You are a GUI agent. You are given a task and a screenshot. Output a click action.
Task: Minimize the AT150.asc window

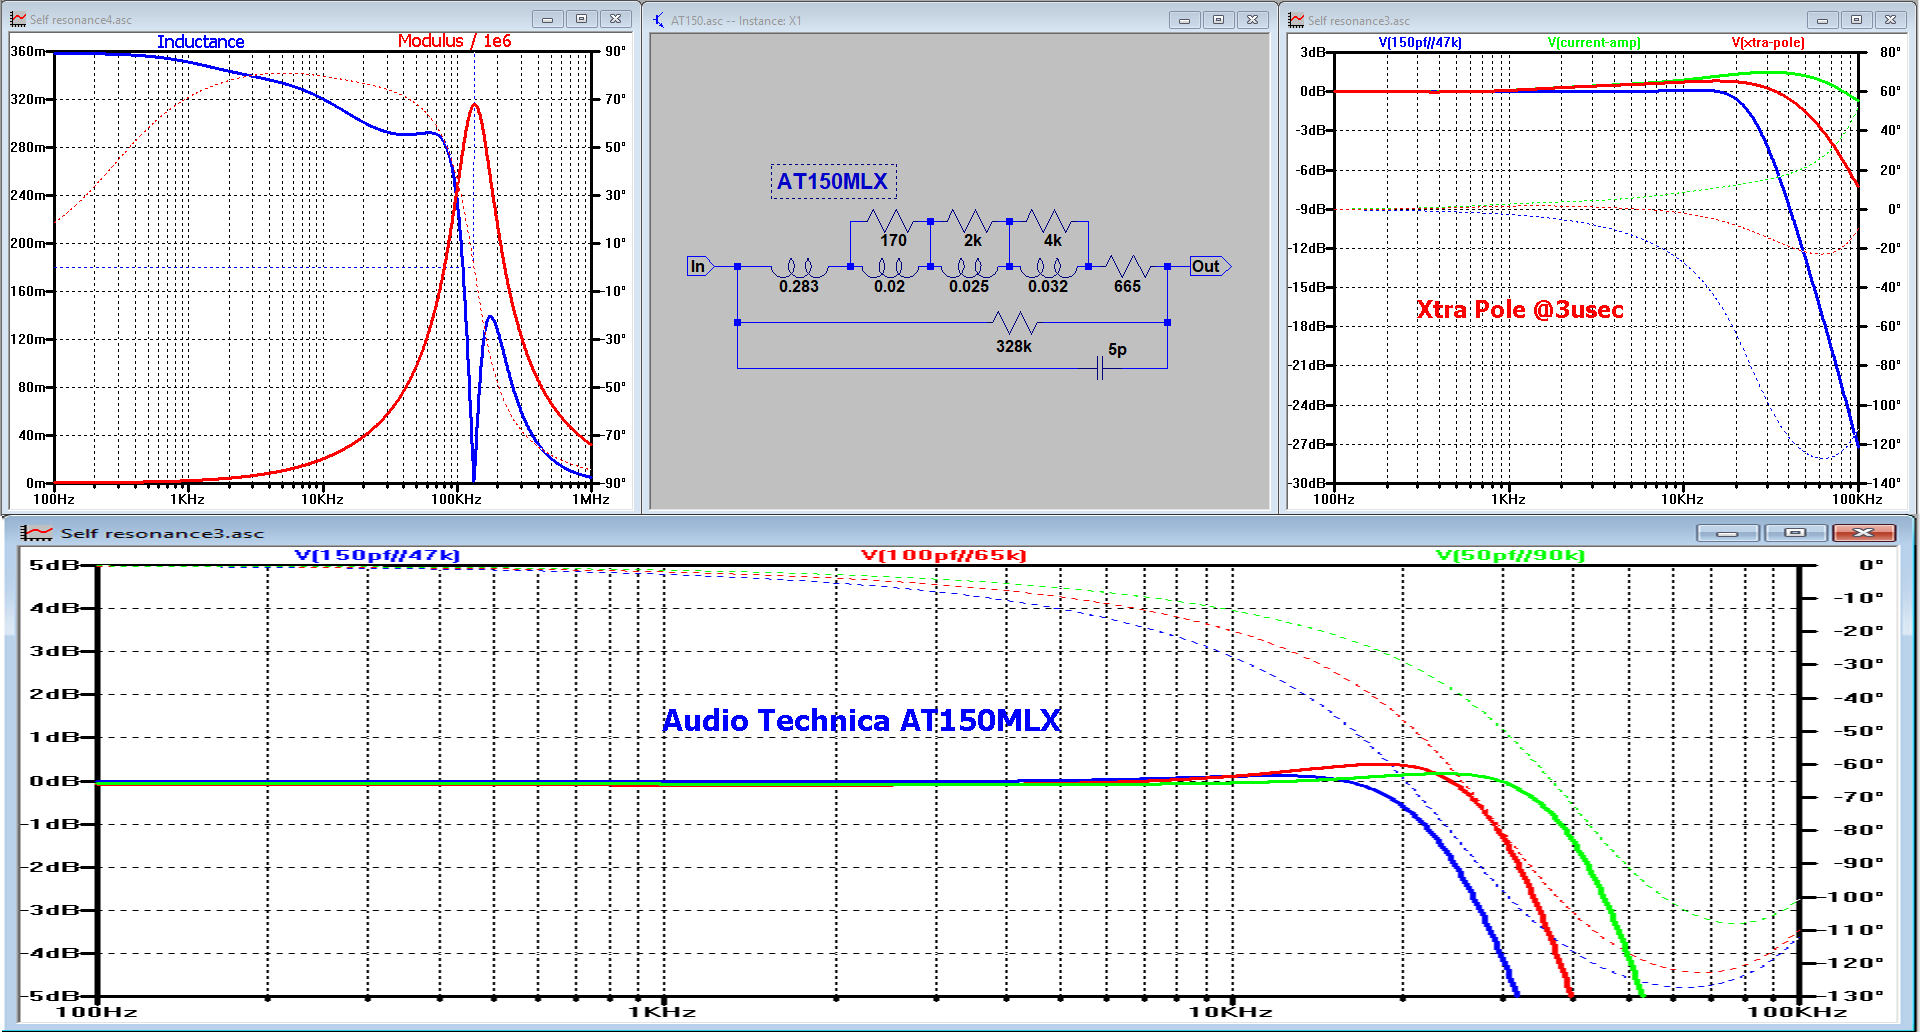[x=1184, y=20]
